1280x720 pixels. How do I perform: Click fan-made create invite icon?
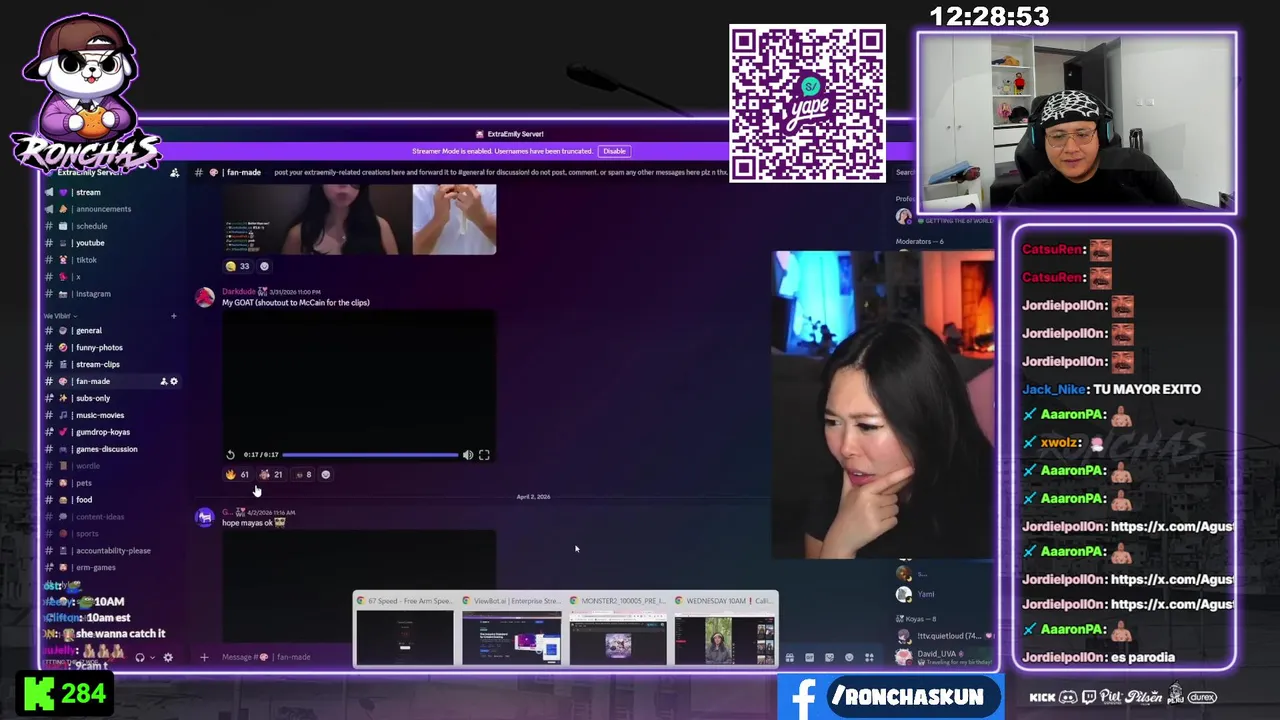164,381
